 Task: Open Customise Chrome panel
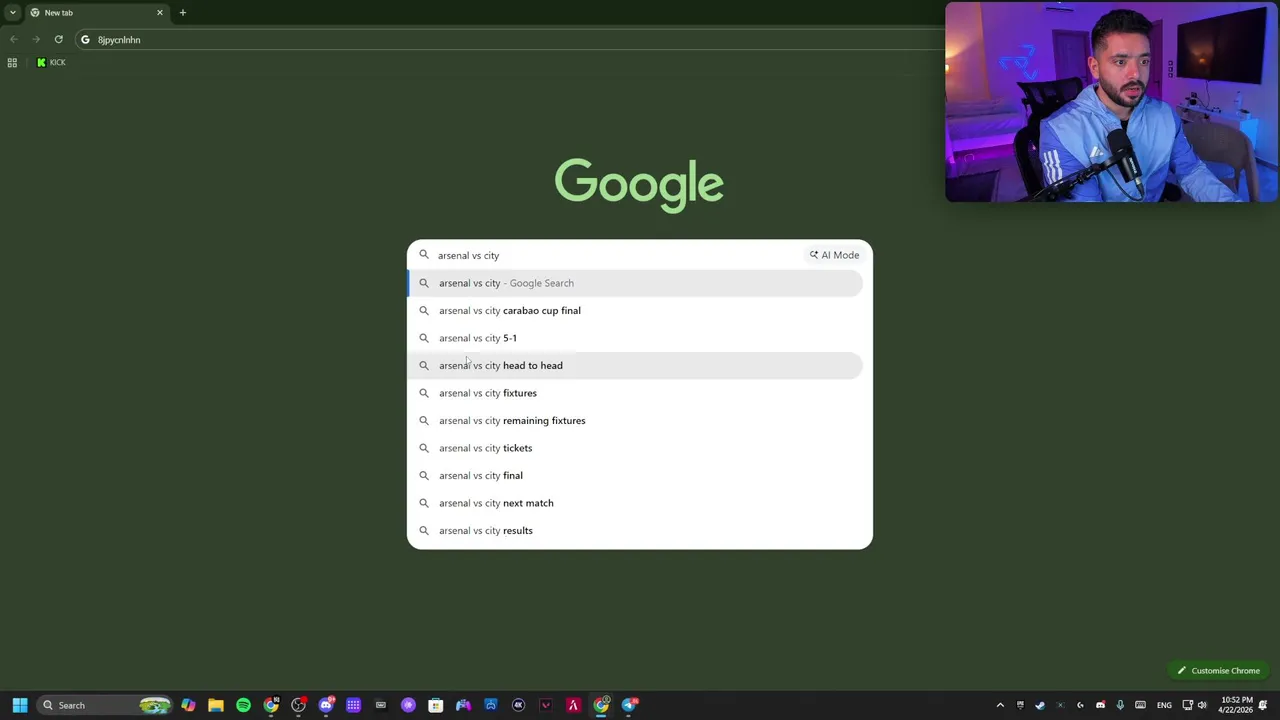point(1218,671)
